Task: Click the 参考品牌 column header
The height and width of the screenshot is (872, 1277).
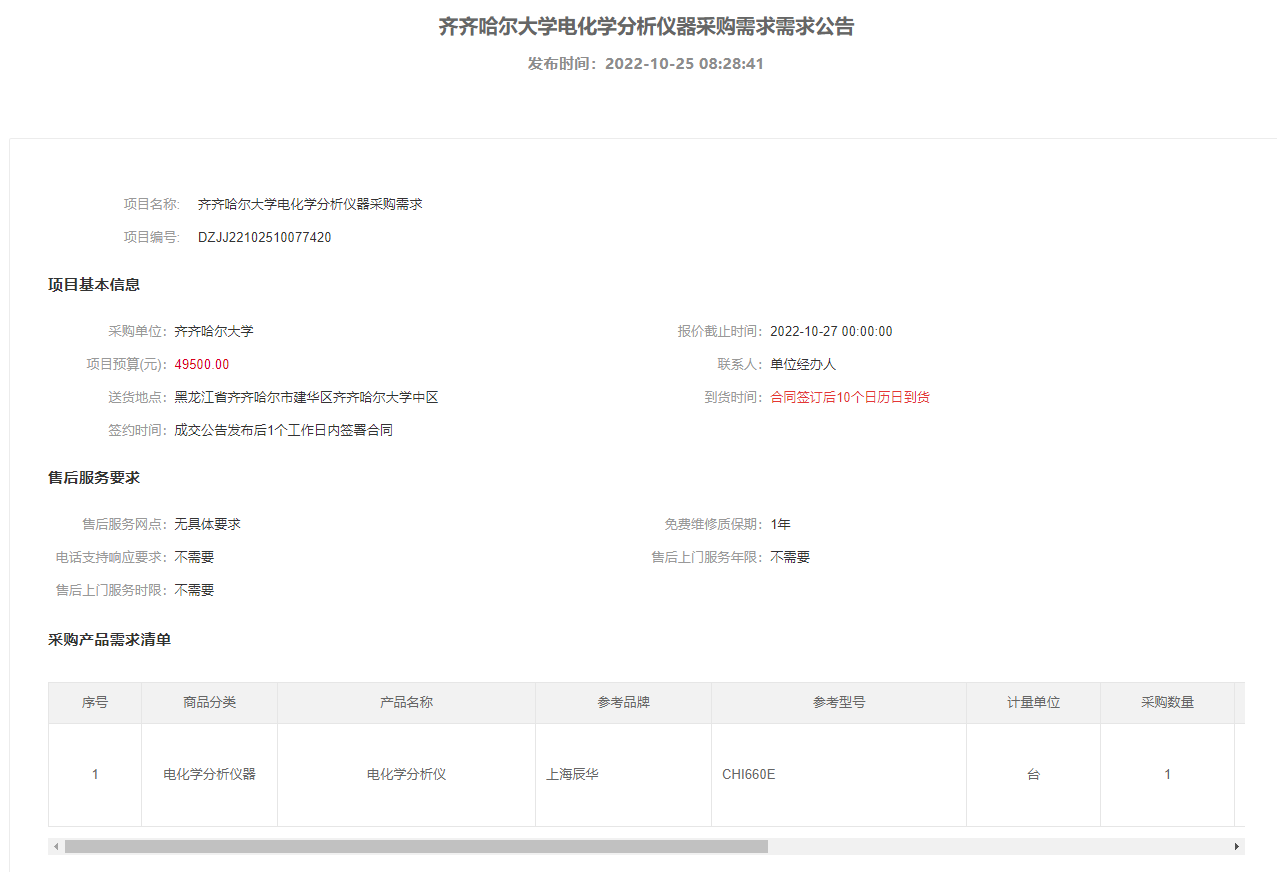Action: click(x=623, y=702)
